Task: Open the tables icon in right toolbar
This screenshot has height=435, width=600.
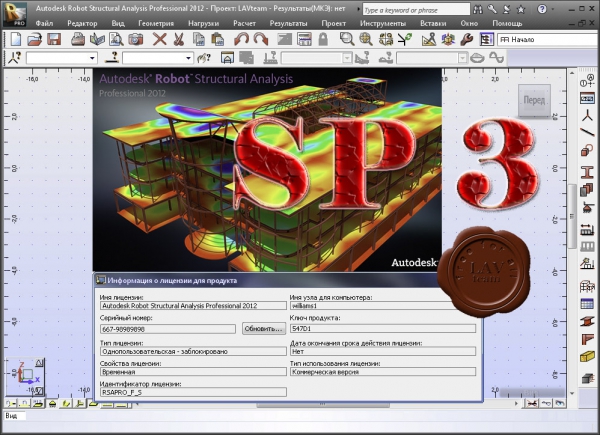Action: [587, 303]
